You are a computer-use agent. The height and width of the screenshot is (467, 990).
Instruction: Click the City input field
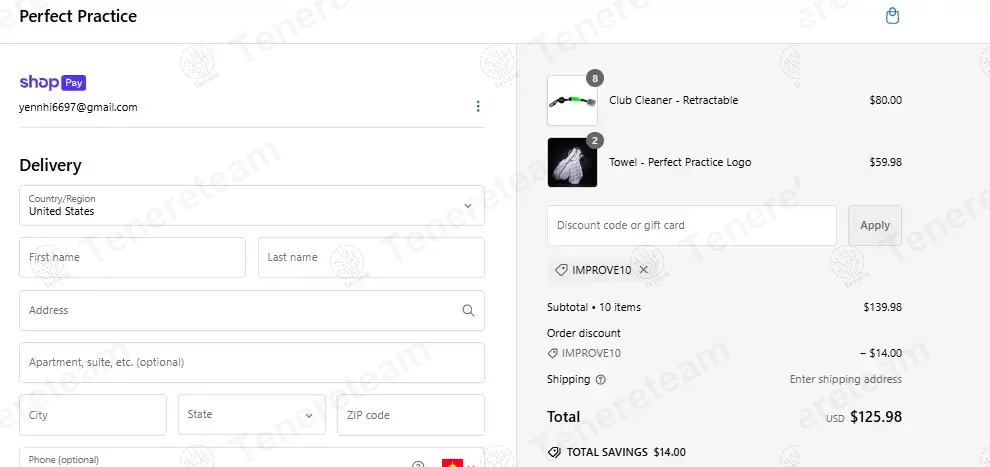[93, 415]
